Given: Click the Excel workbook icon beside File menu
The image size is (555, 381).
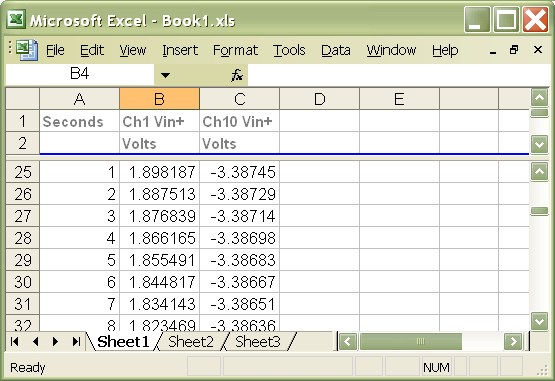Looking at the screenshot, I should [27, 50].
